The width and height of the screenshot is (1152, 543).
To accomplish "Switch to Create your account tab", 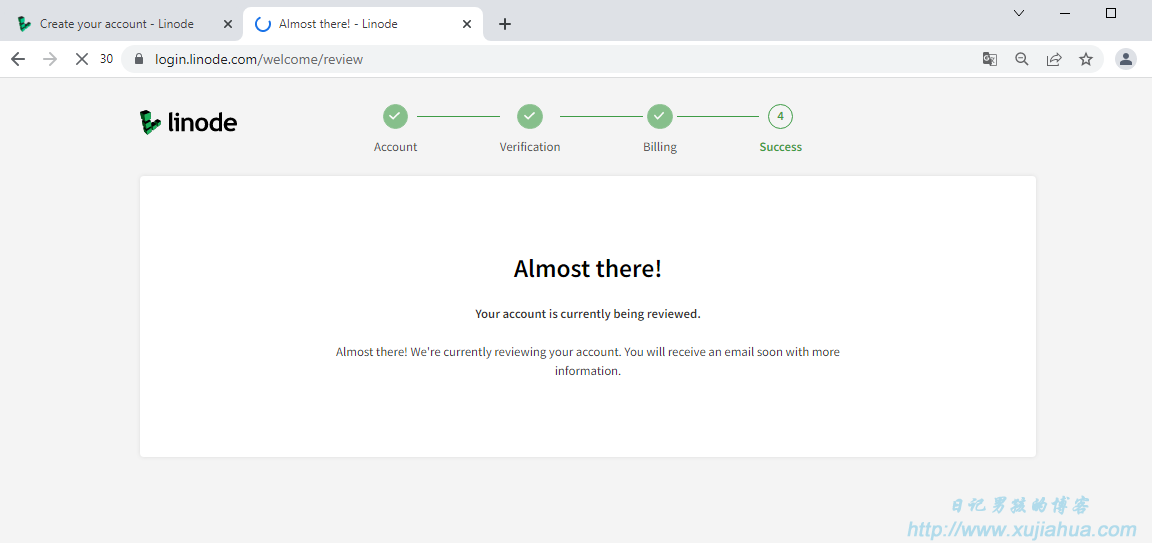I will pos(121,24).
